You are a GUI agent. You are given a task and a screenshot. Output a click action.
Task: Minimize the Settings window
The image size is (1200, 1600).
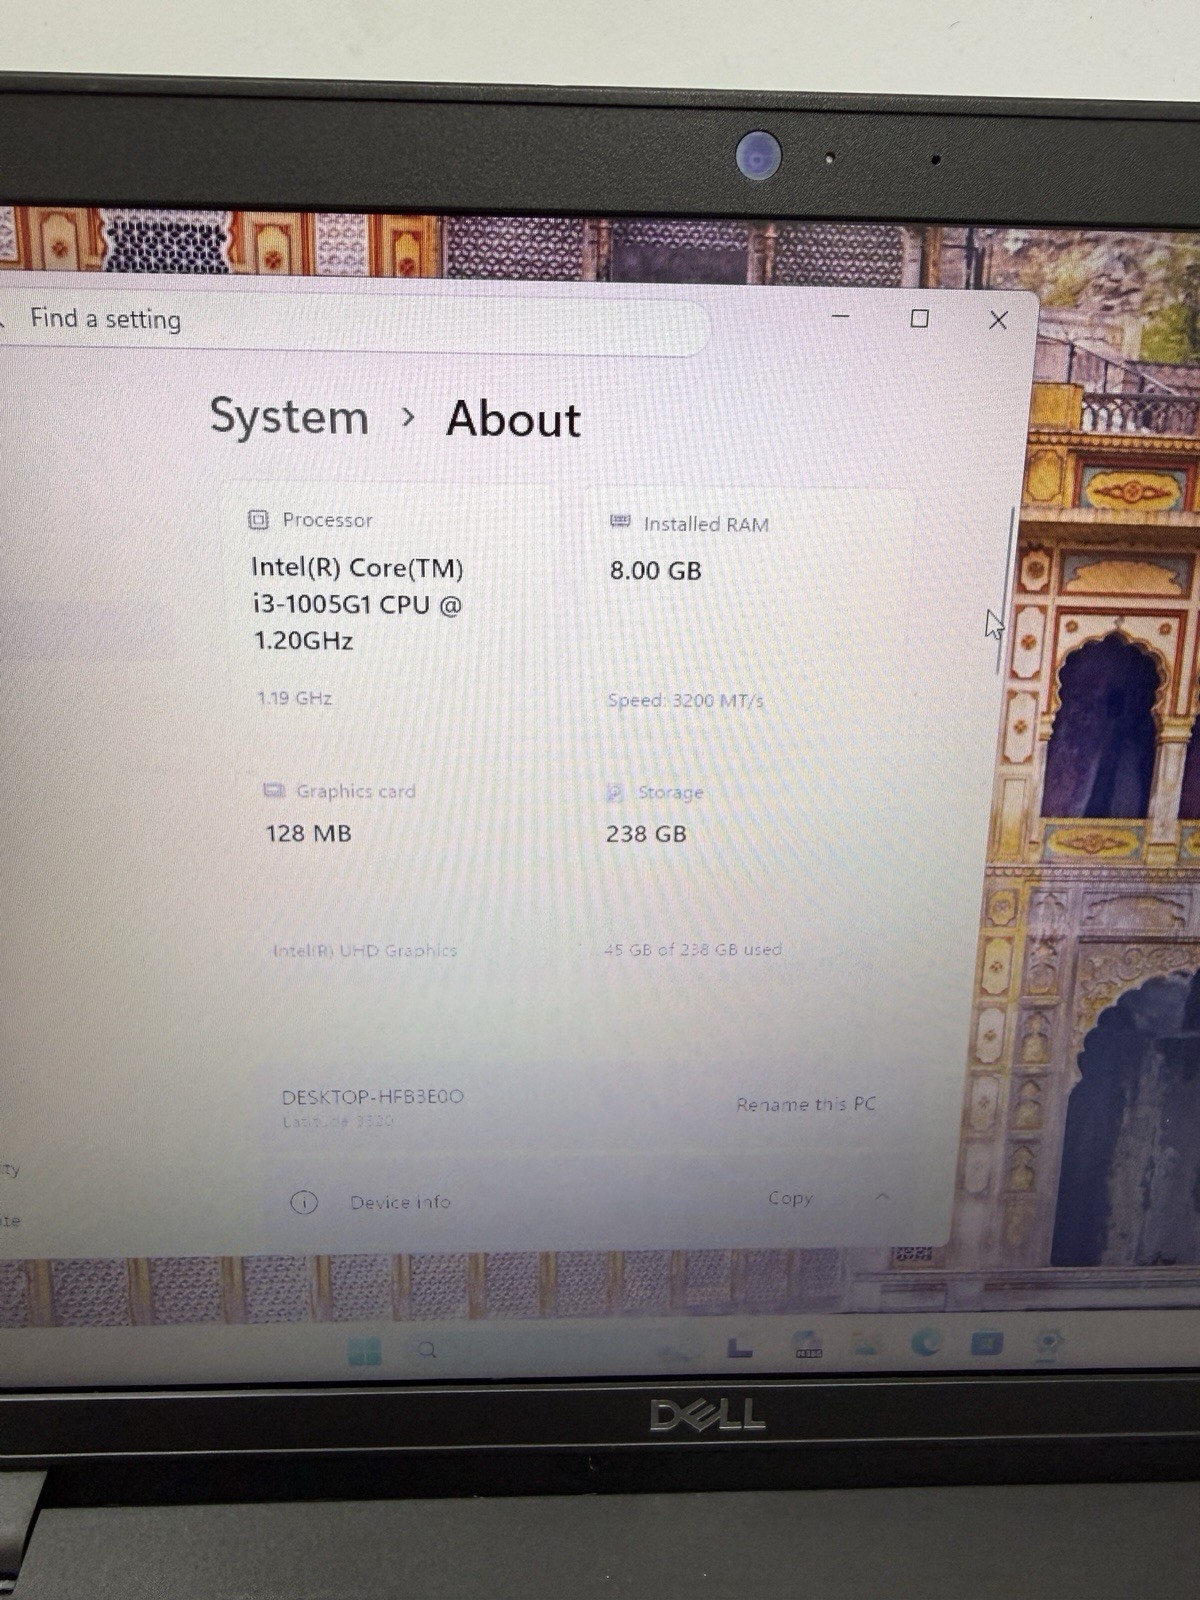tap(841, 316)
